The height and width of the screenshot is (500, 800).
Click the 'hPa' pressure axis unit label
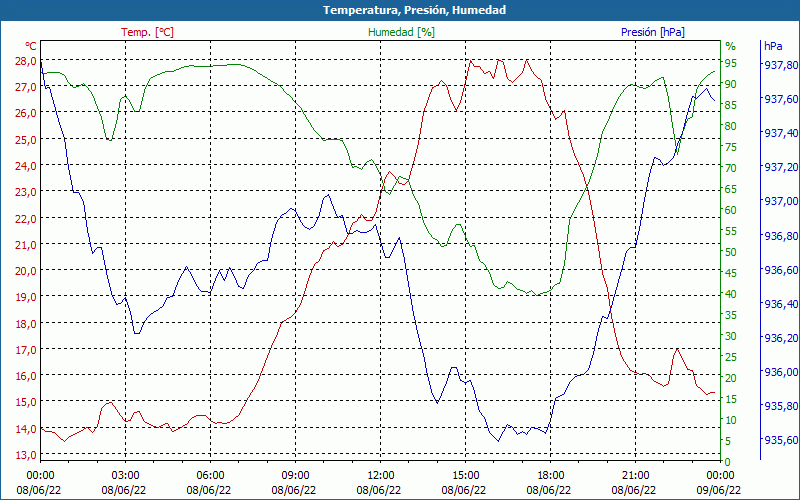[773, 46]
